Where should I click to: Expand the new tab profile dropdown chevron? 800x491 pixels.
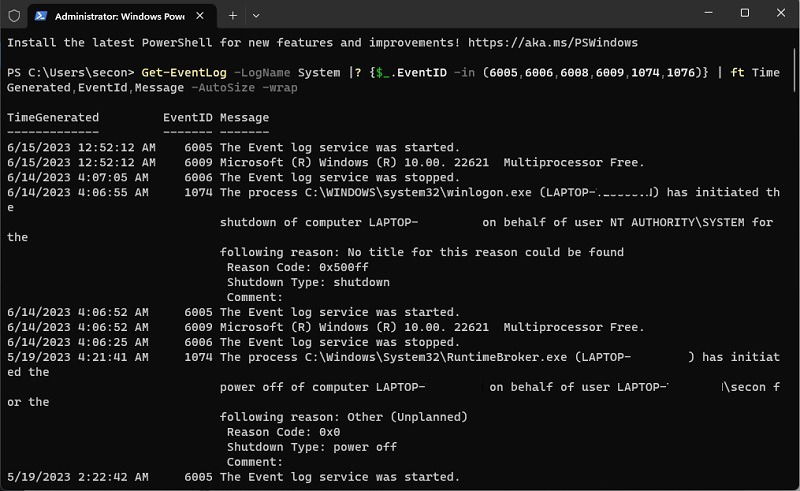coord(256,16)
